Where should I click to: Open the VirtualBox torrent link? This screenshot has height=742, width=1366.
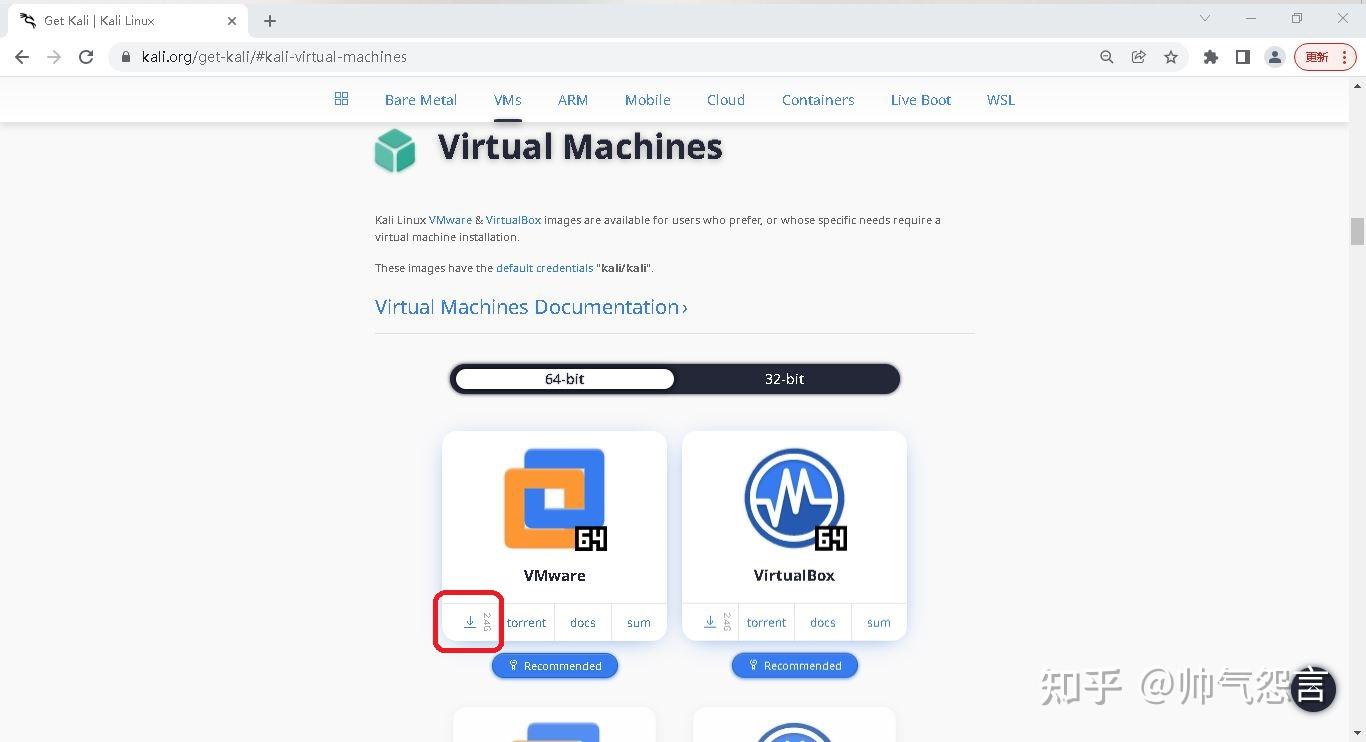[767, 622]
